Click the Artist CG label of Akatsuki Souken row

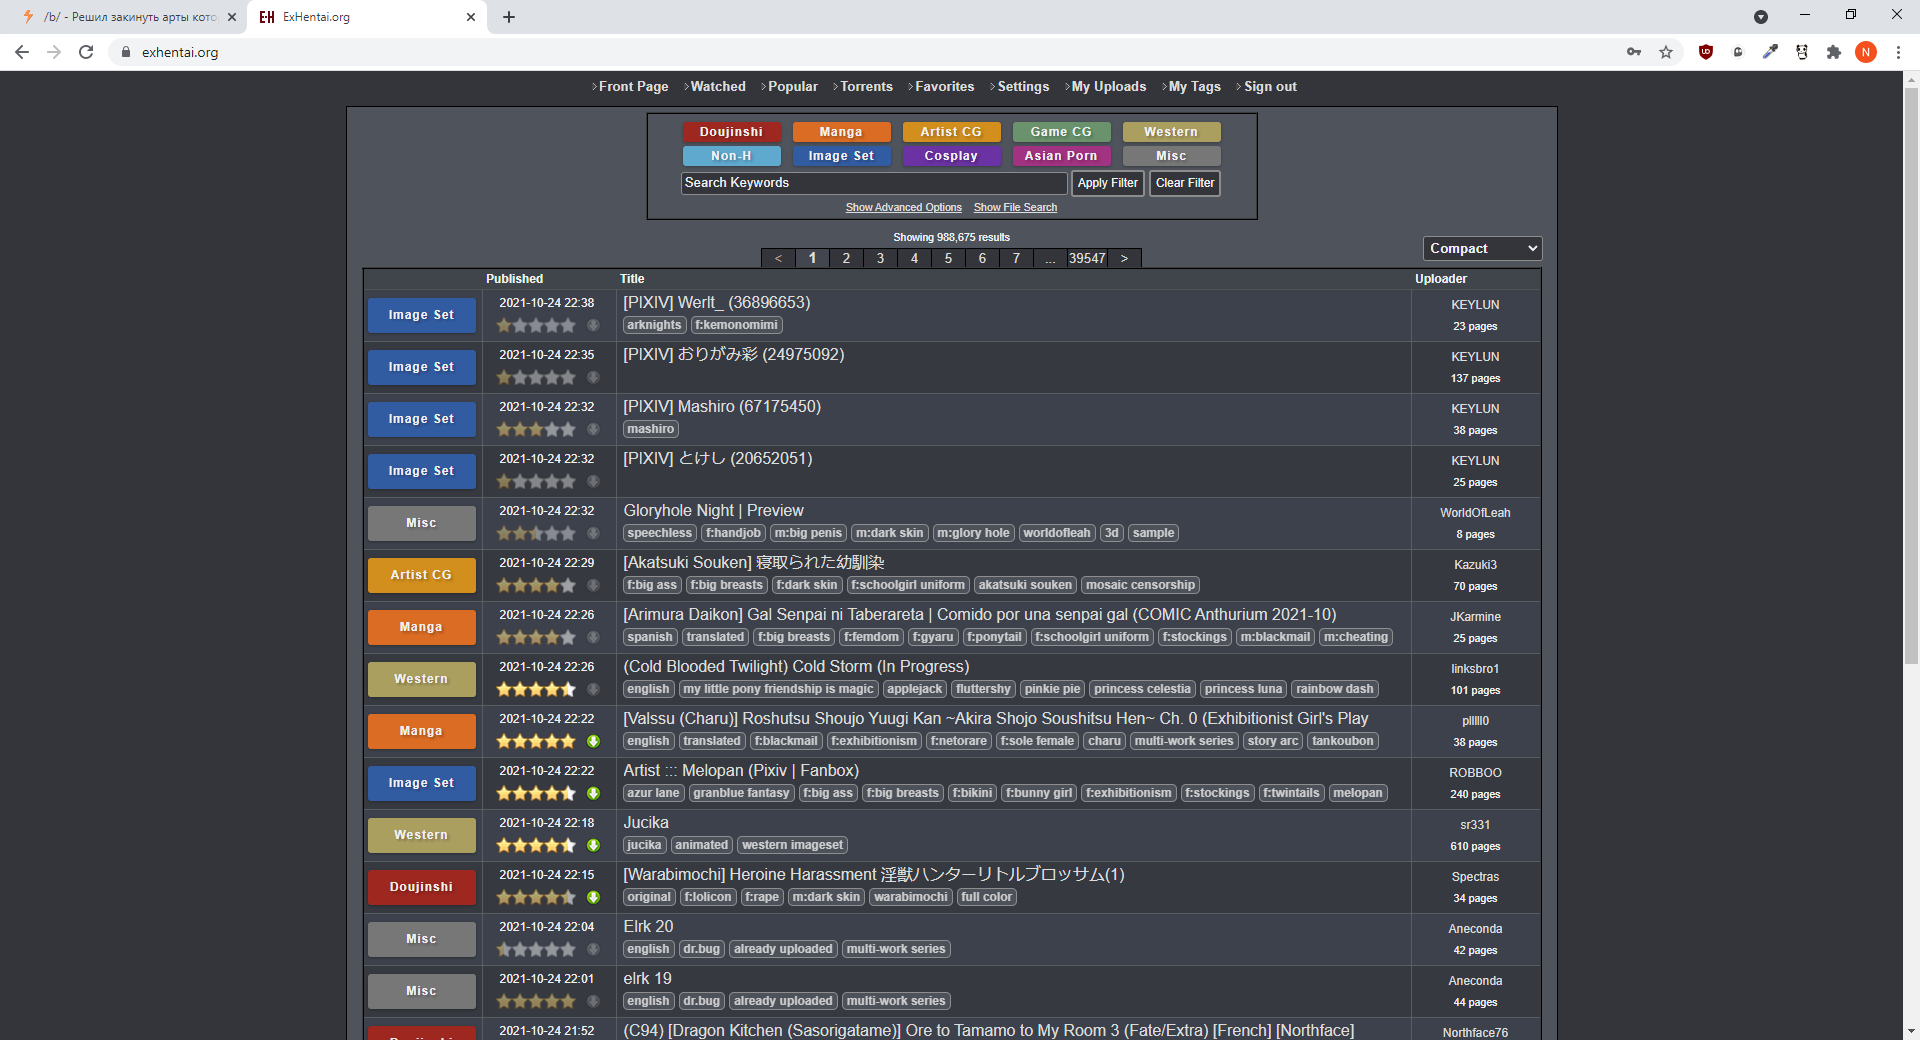pyautogui.click(x=421, y=575)
